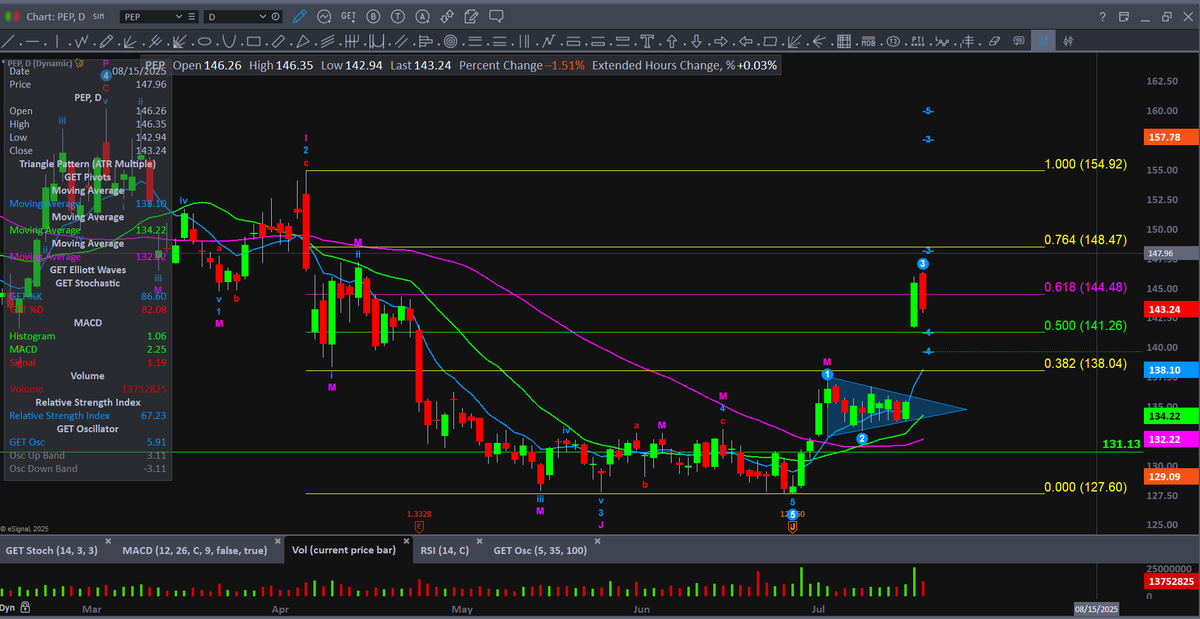The width and height of the screenshot is (1200, 619).
Task: Open the notes pad icon
Action: tap(471, 17)
